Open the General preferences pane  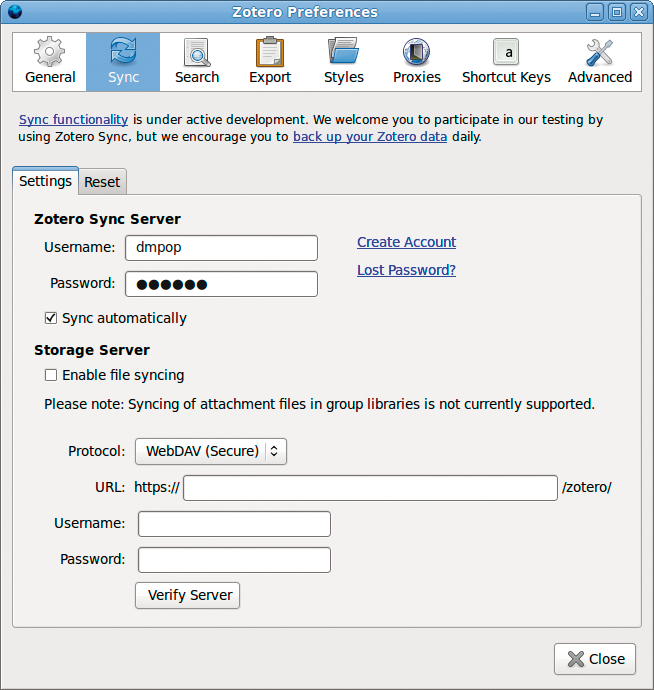[x=50, y=62]
